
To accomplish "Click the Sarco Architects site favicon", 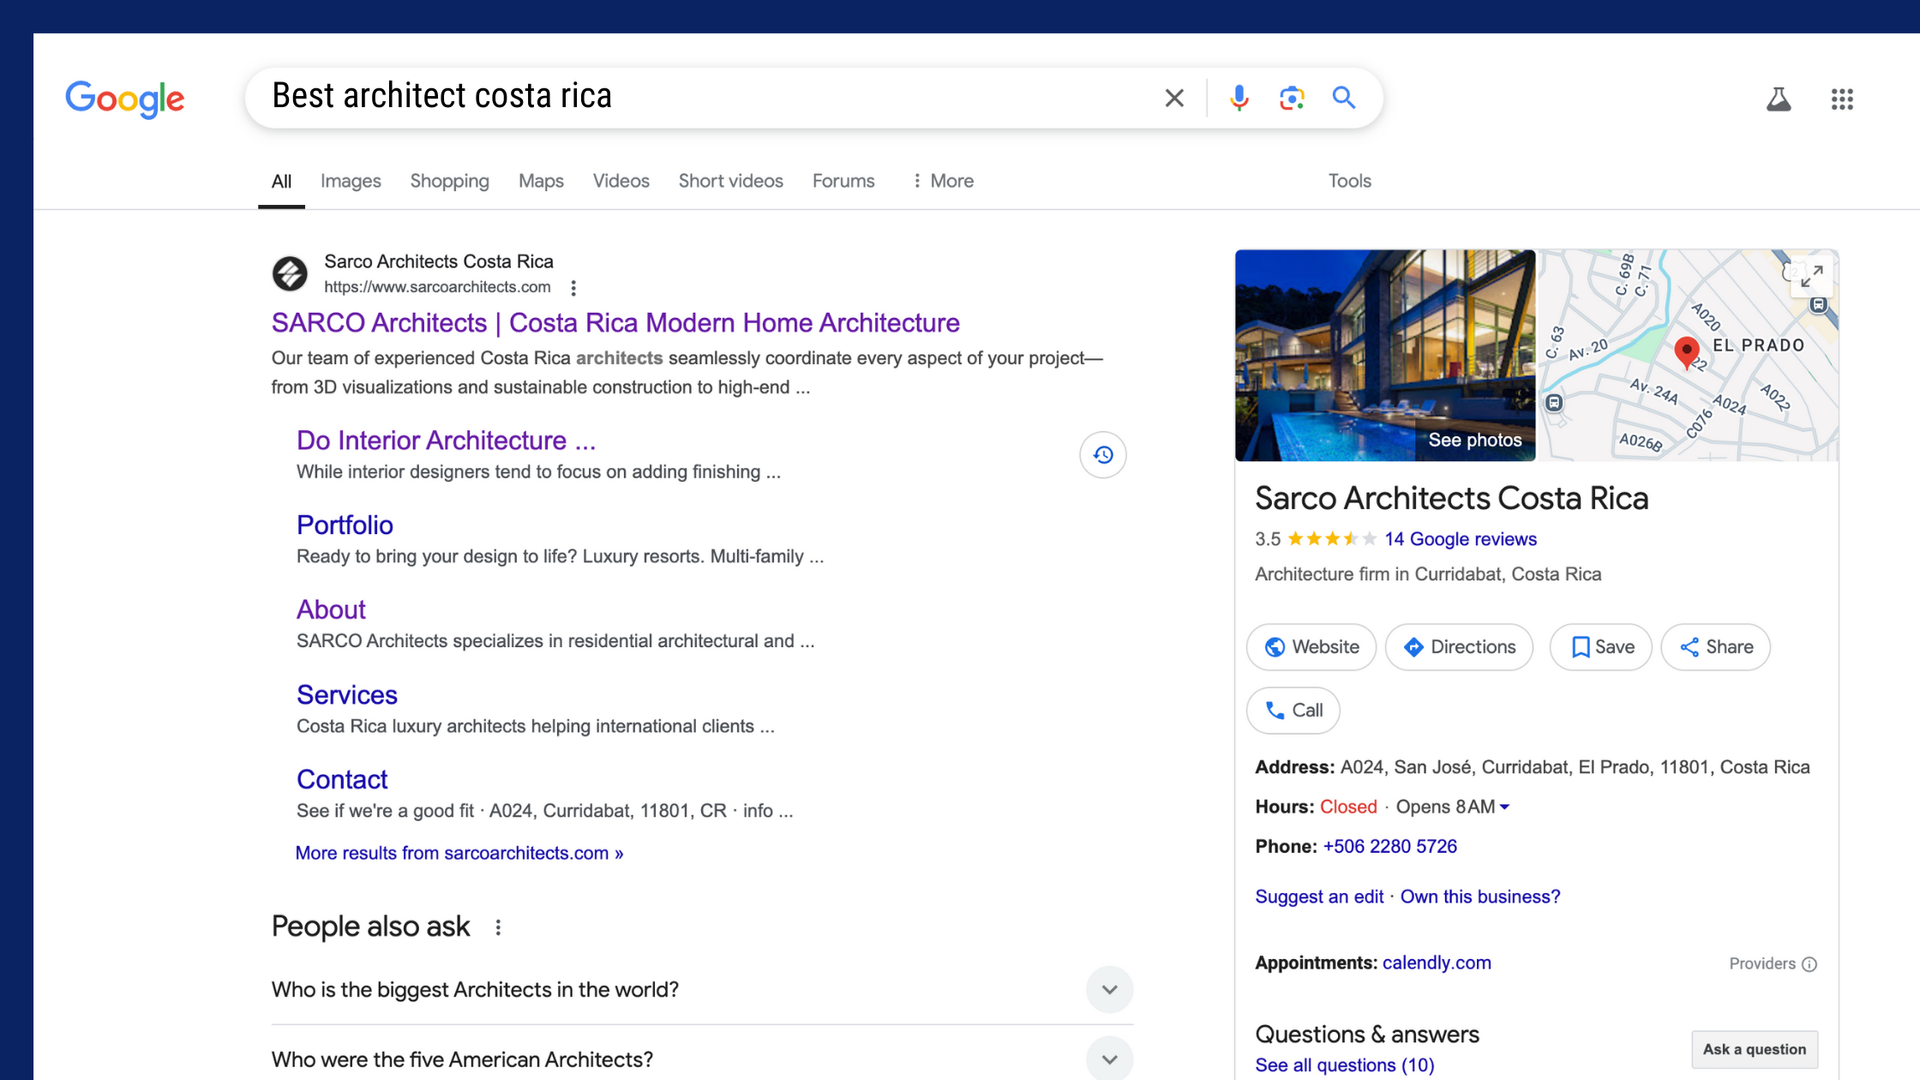I will 290,273.
